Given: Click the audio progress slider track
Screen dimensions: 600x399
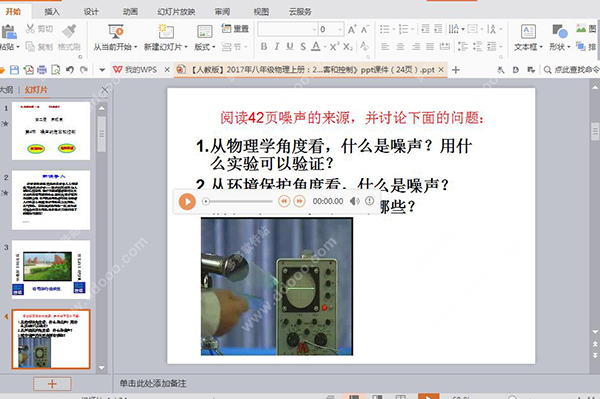Looking at the screenshot, I should pos(238,201).
